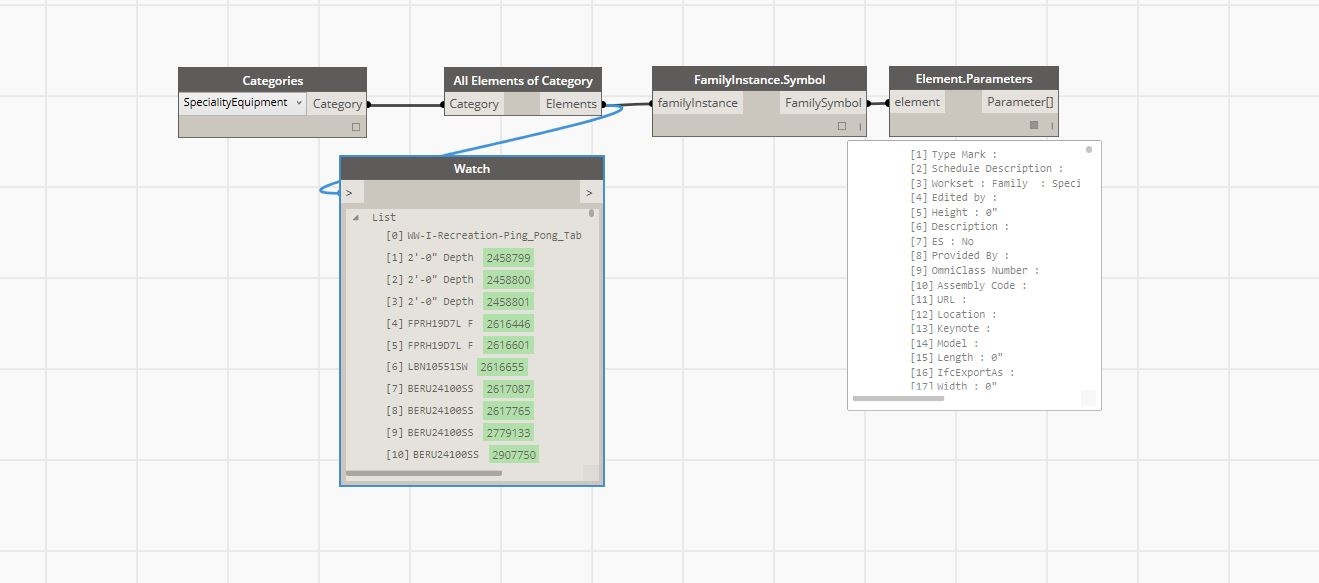
Task: Click element ID 2458801 in Watch list
Action: pos(508,301)
